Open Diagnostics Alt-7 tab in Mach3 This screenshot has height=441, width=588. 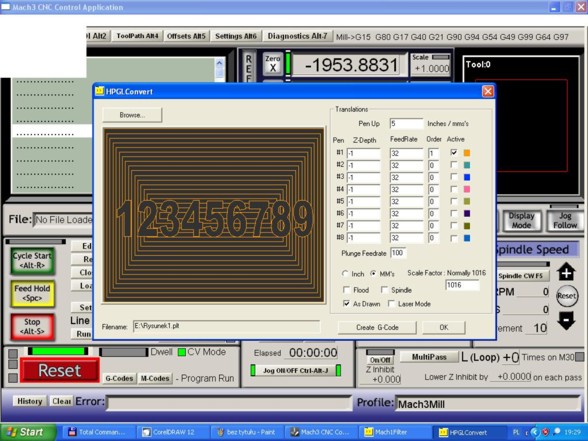(x=297, y=36)
